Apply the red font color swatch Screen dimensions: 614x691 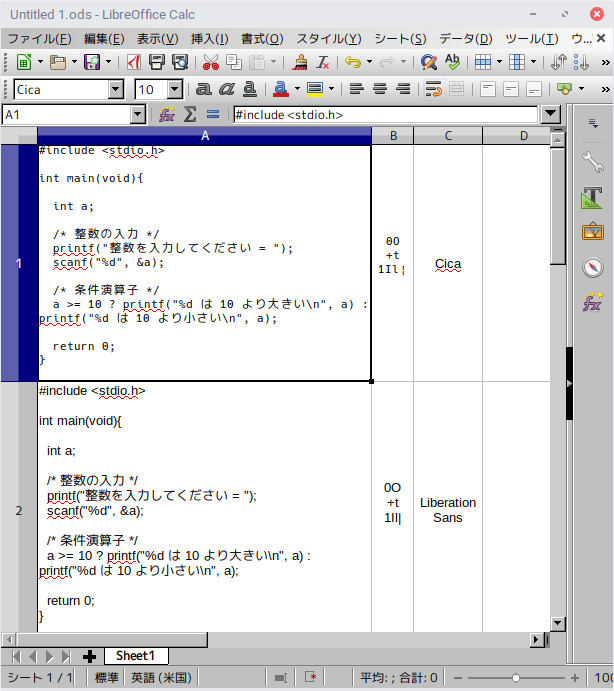point(281,89)
